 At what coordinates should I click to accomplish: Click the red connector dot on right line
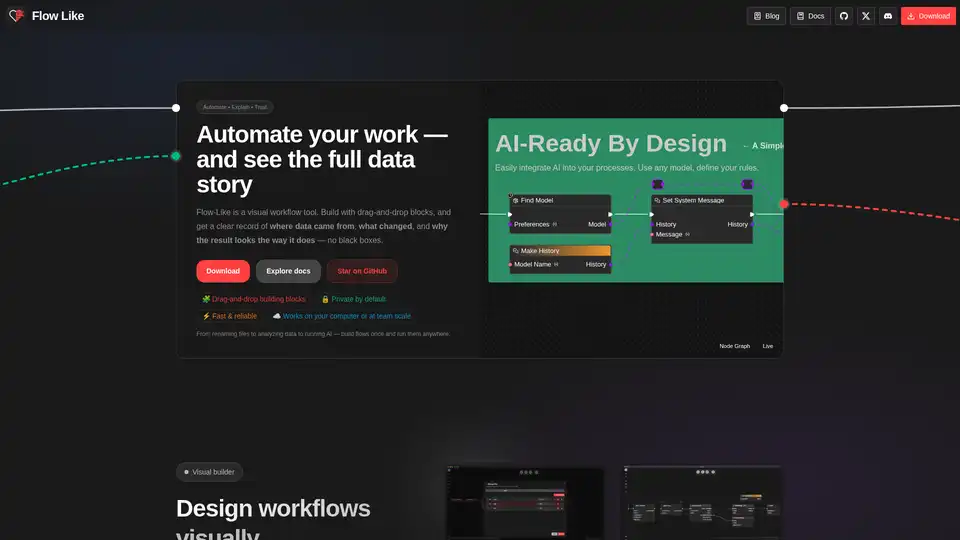pos(784,204)
